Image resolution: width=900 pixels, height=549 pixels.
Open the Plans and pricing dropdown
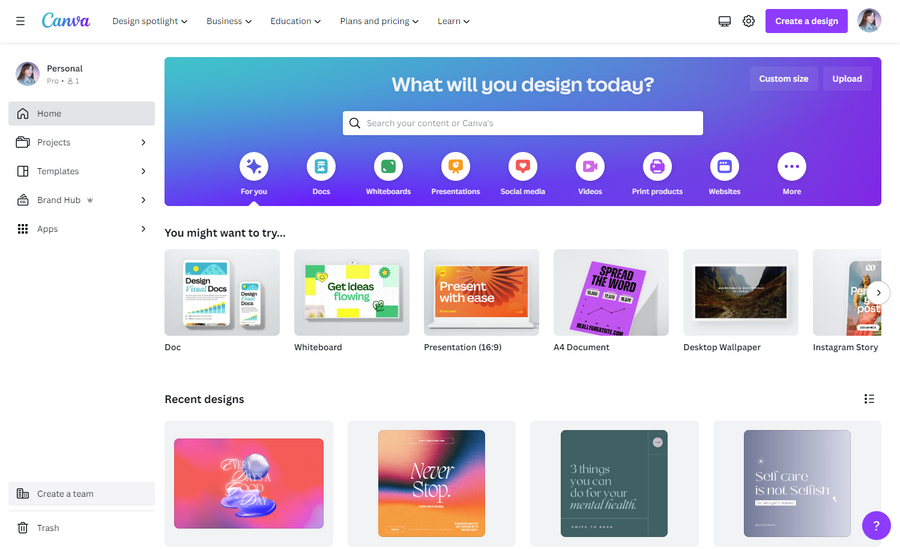(x=379, y=21)
